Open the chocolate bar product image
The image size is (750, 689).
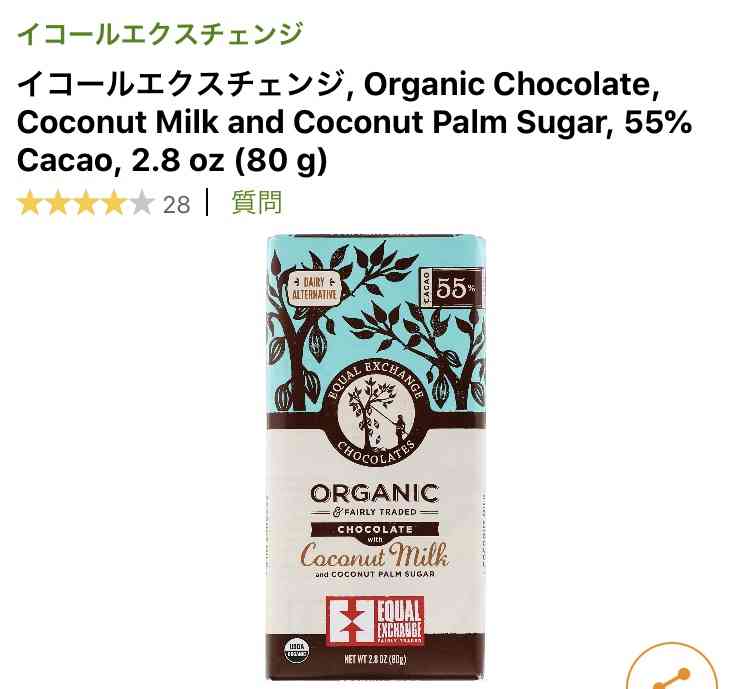[376, 456]
